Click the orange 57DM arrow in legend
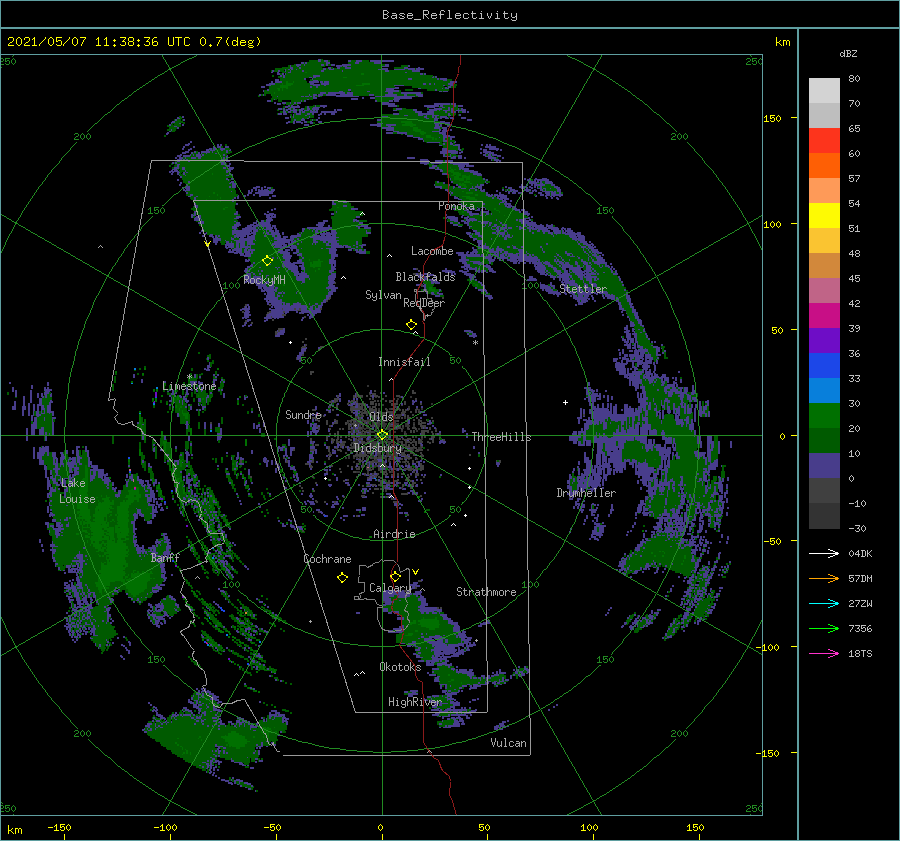900x841 pixels. pos(824,579)
